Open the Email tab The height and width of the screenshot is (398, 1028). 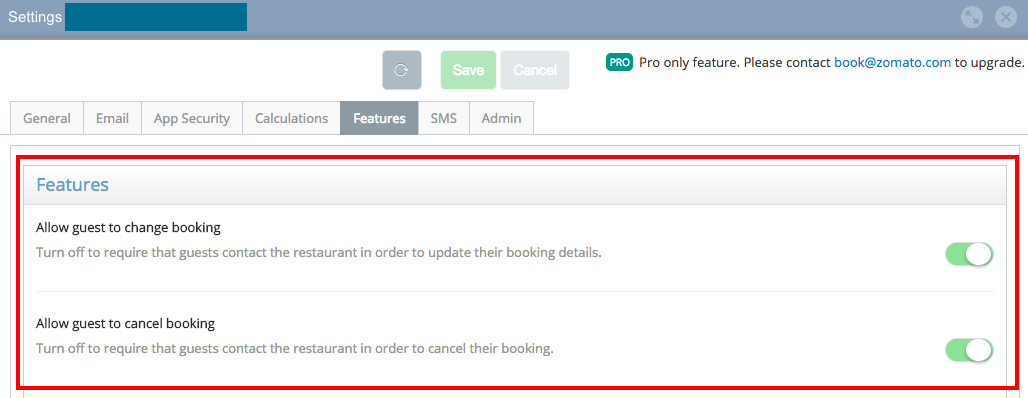(x=112, y=119)
